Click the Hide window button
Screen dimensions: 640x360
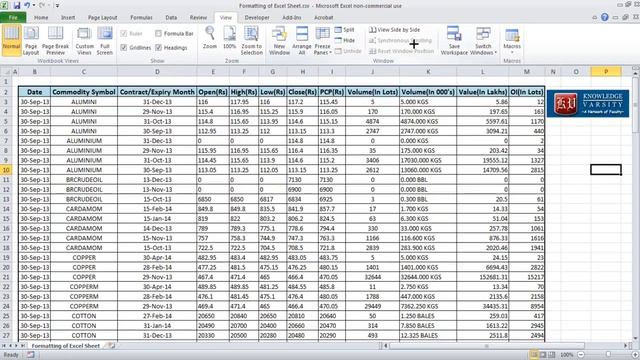coord(344,40)
